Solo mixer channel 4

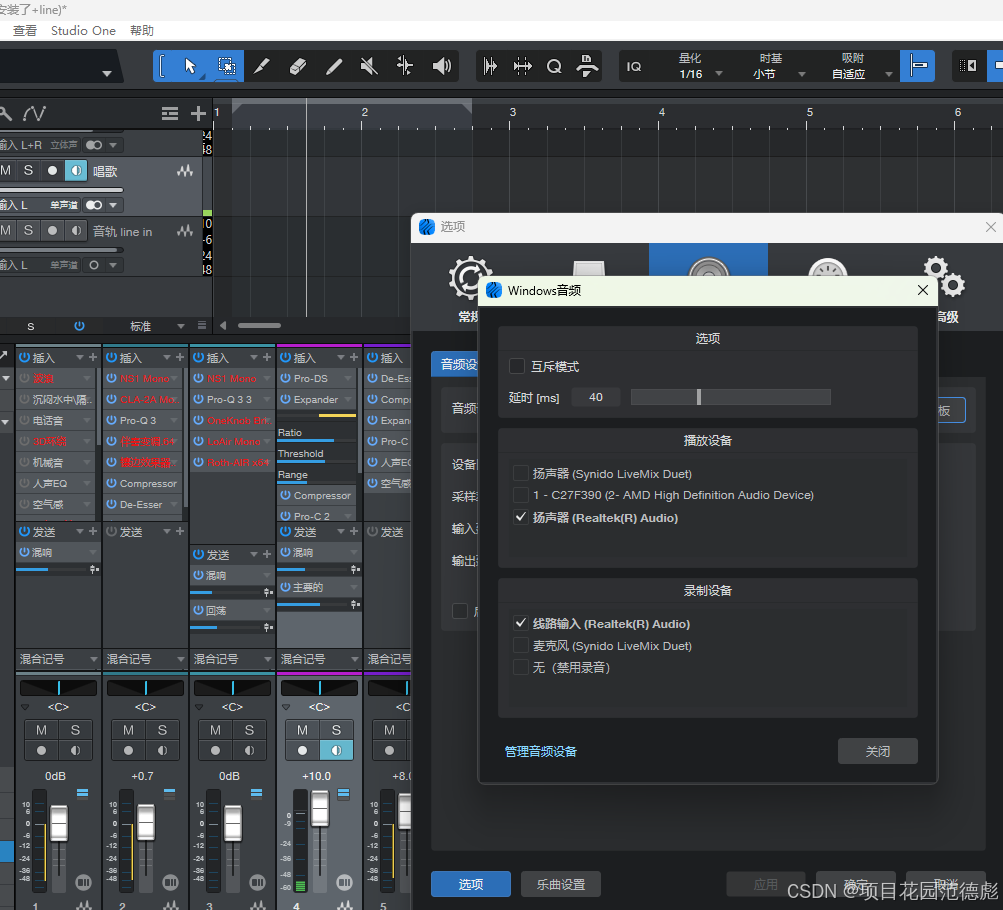click(x=336, y=730)
